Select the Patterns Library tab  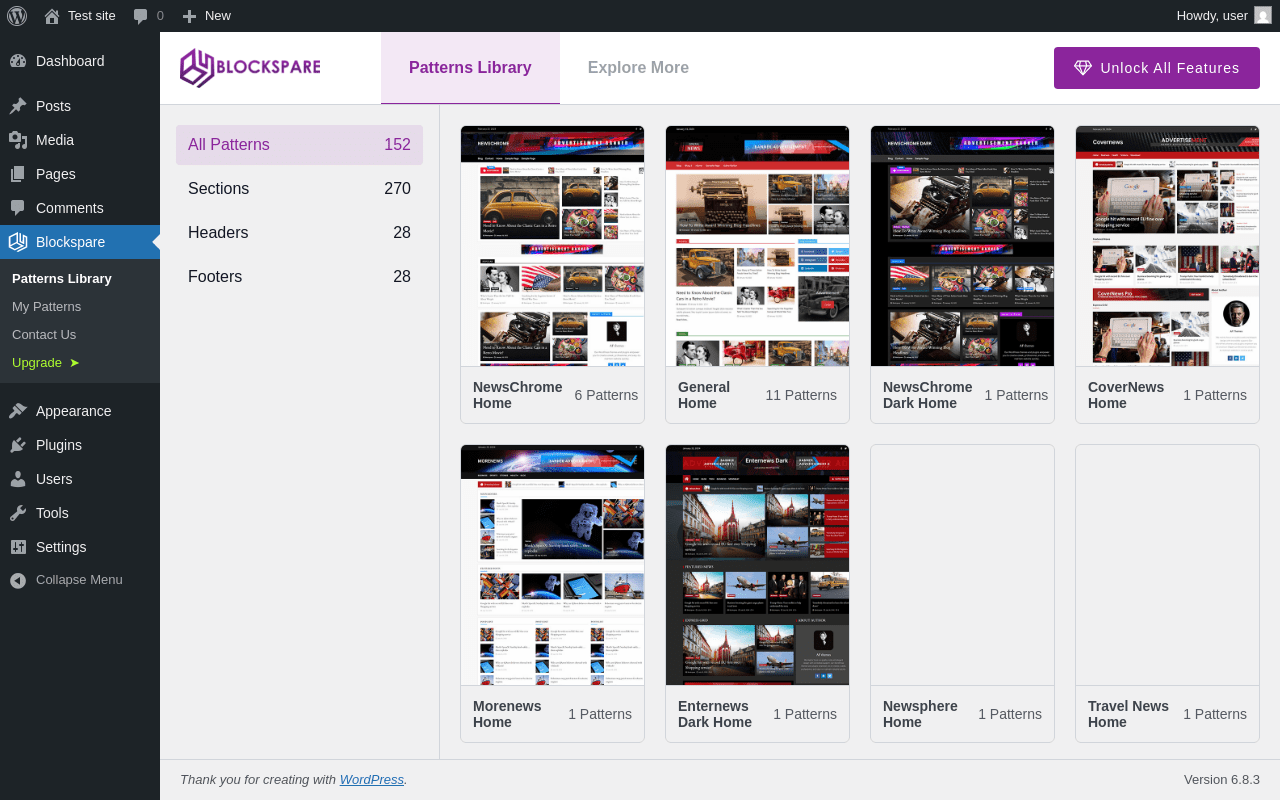[x=470, y=68]
